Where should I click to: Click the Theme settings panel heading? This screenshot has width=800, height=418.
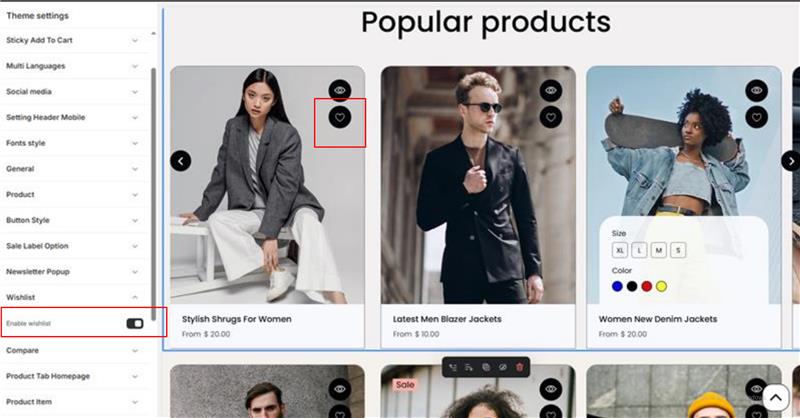tap(37, 16)
